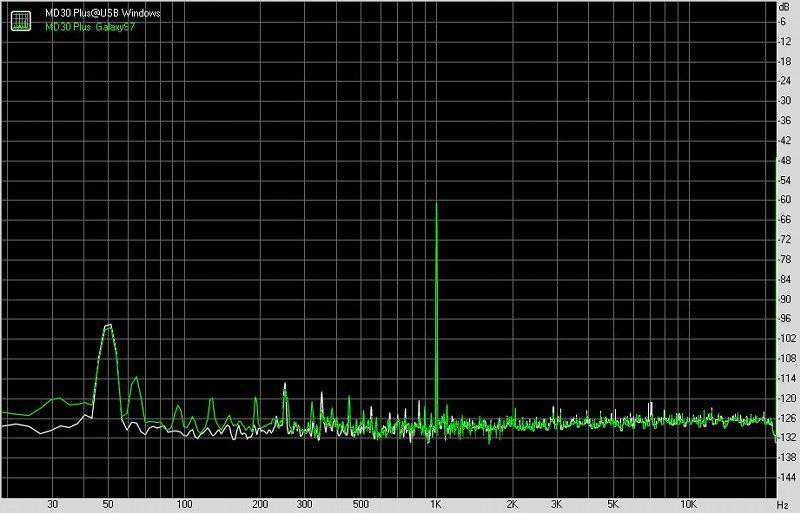
Task: Click the 'dB' axis unit label
Action: pyautogui.click(x=784, y=6)
